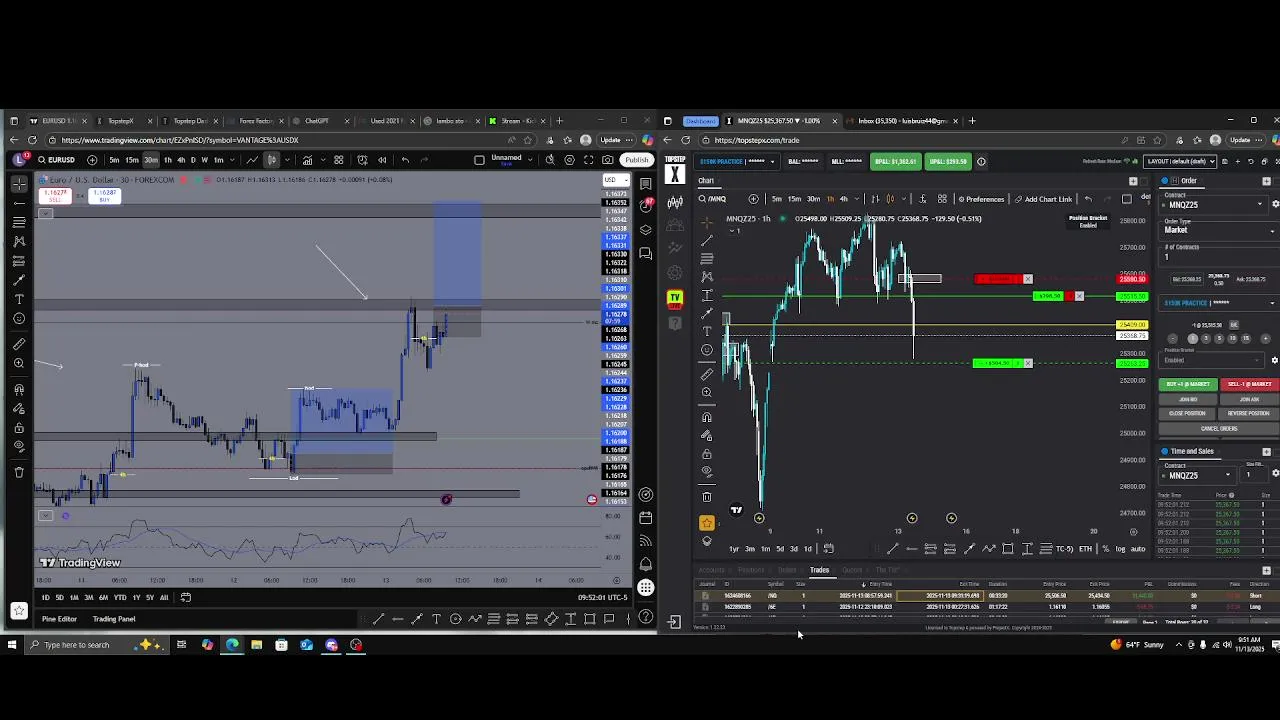Open the Windows Start menu
Screen dimensions: 1280x720
click(12, 645)
